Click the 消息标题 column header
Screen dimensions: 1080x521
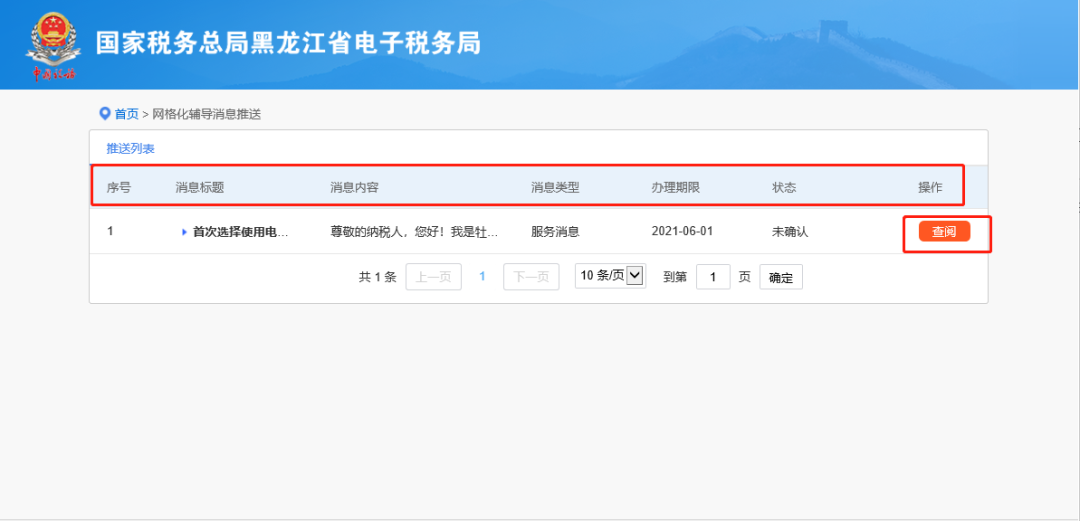point(200,187)
